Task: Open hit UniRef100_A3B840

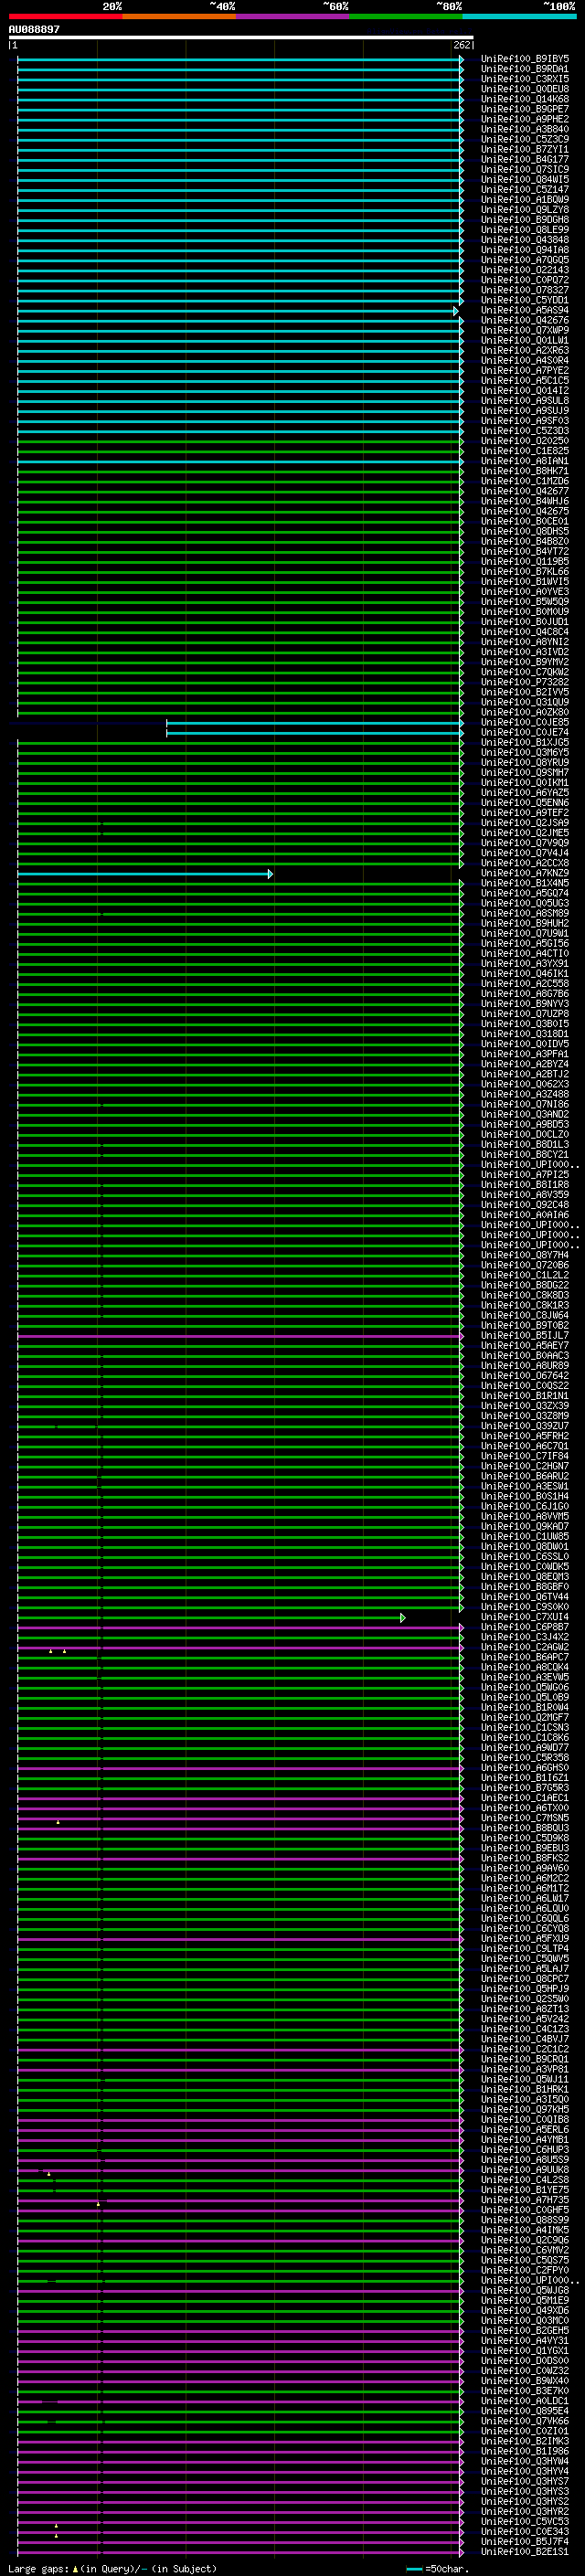Action: (524, 130)
